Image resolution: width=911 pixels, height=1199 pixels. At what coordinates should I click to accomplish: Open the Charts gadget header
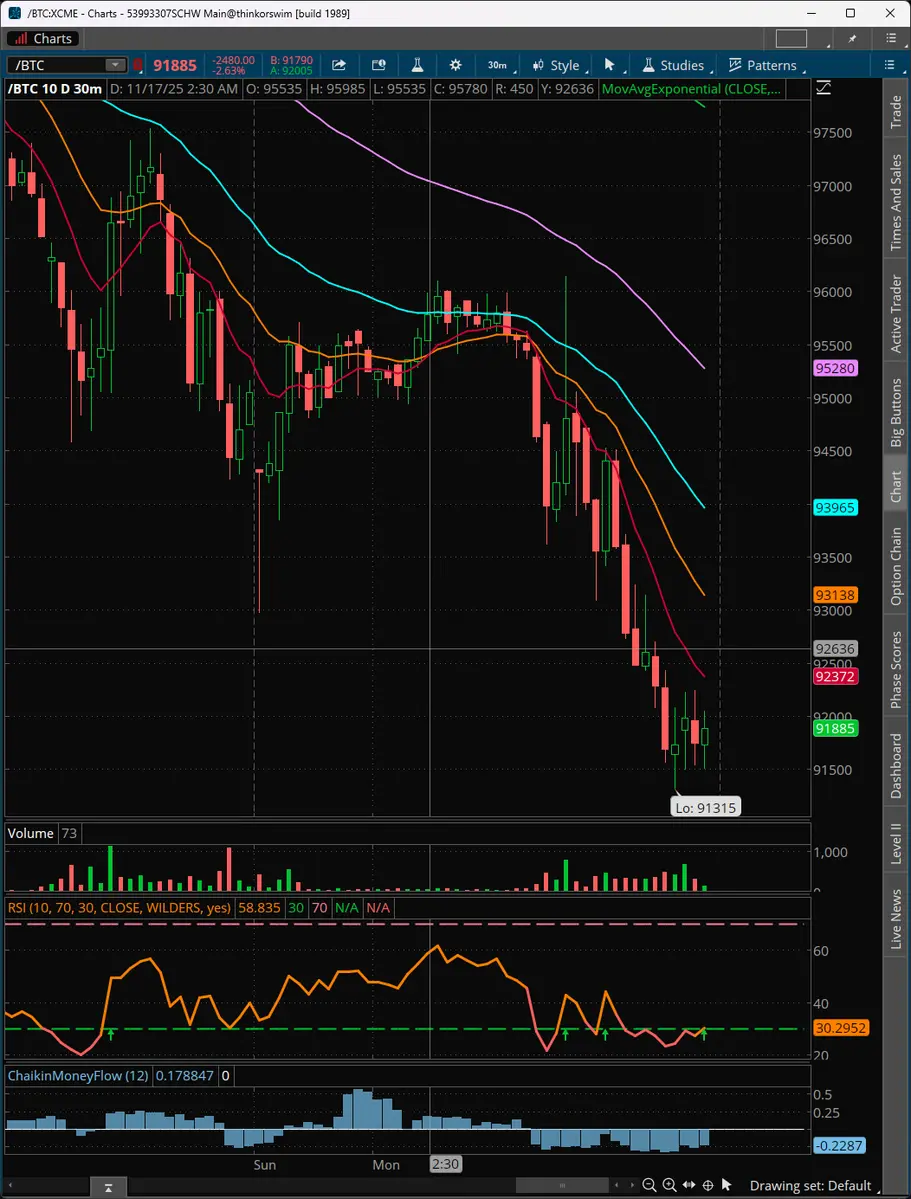click(43, 38)
